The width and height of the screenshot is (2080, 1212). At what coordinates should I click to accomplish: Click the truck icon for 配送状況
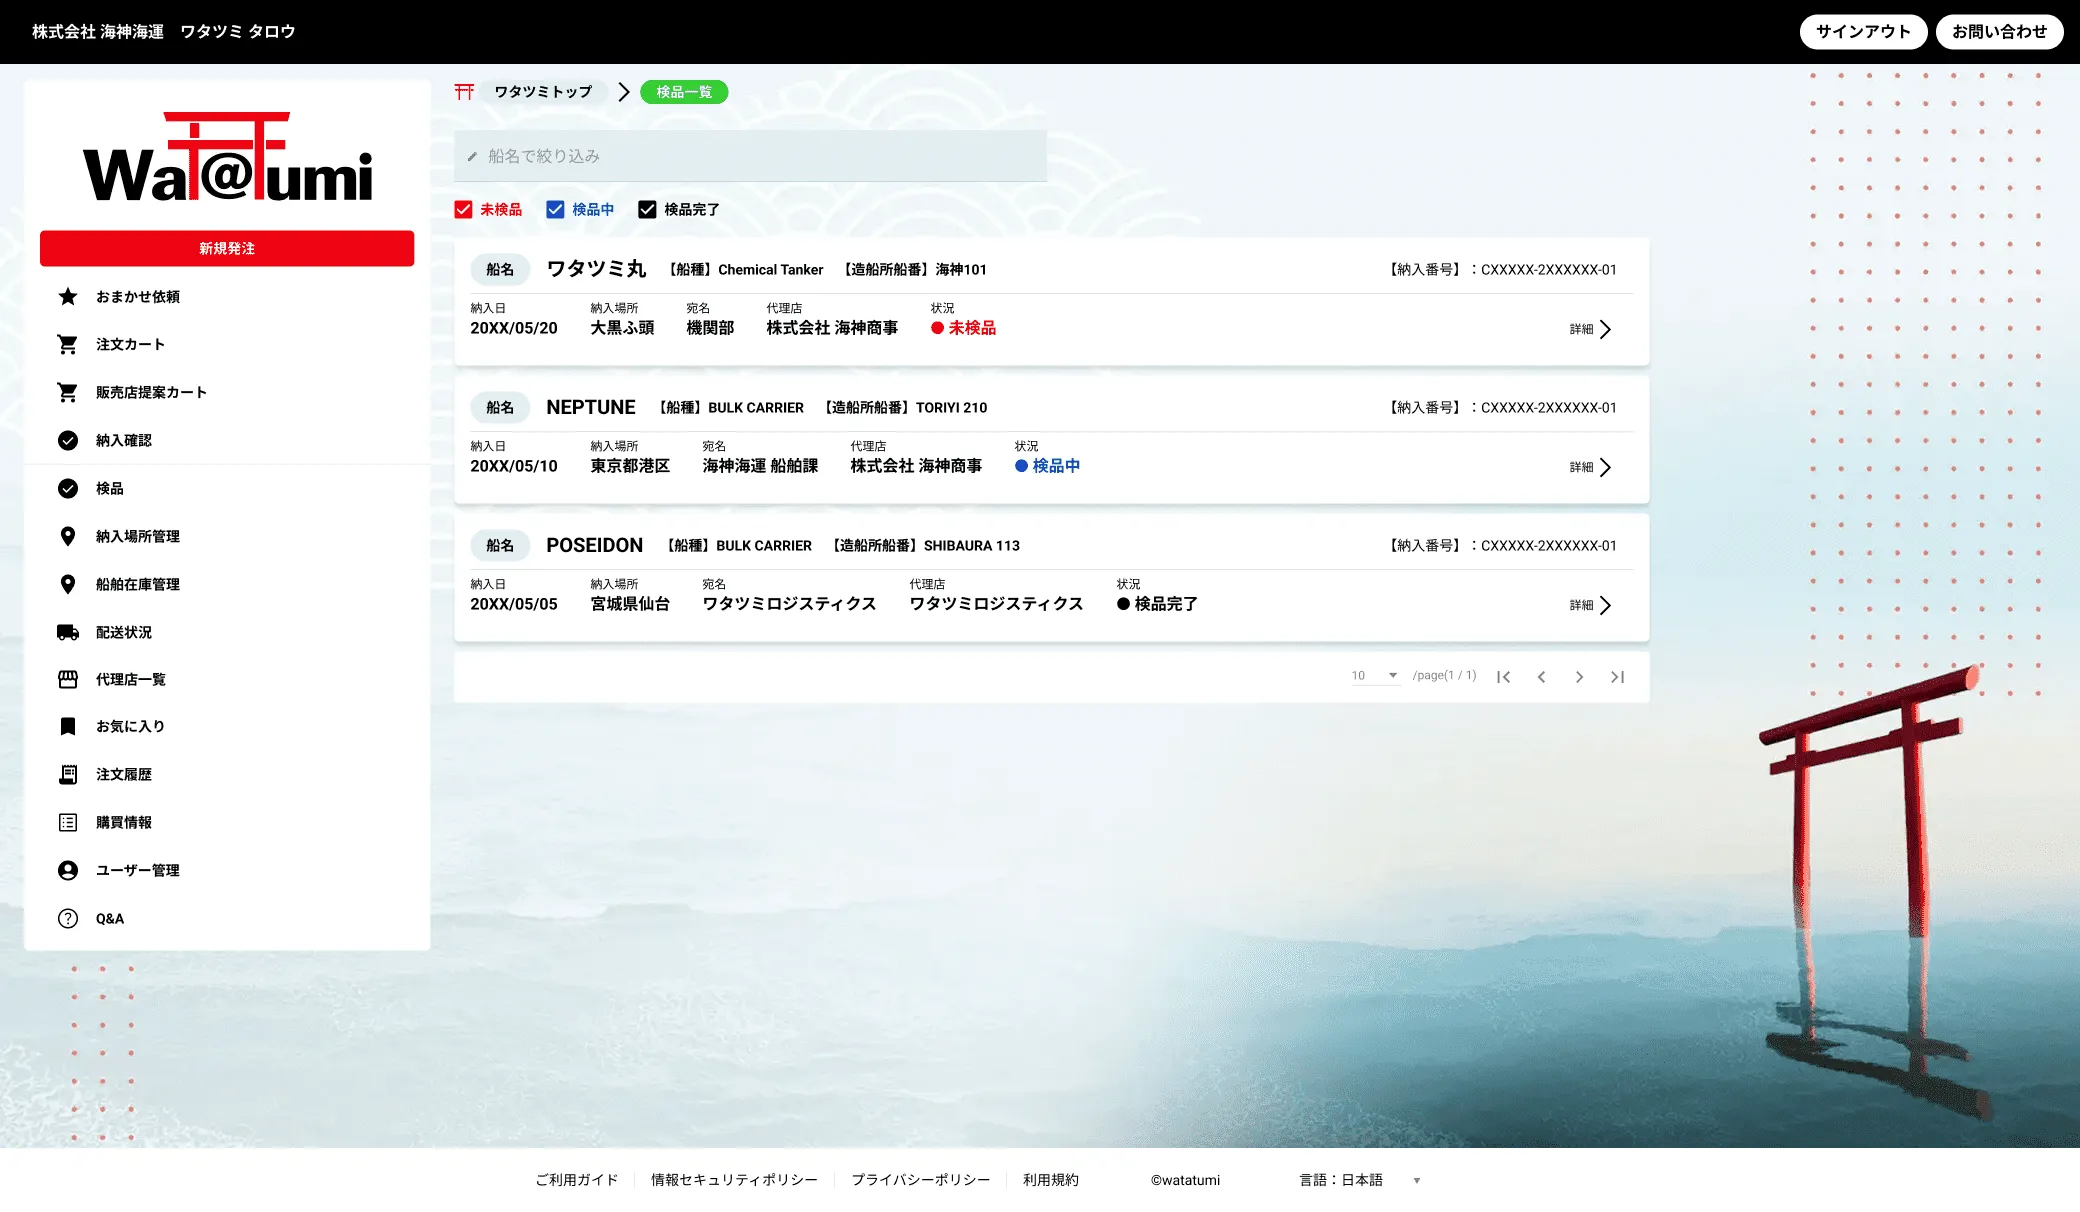67,633
